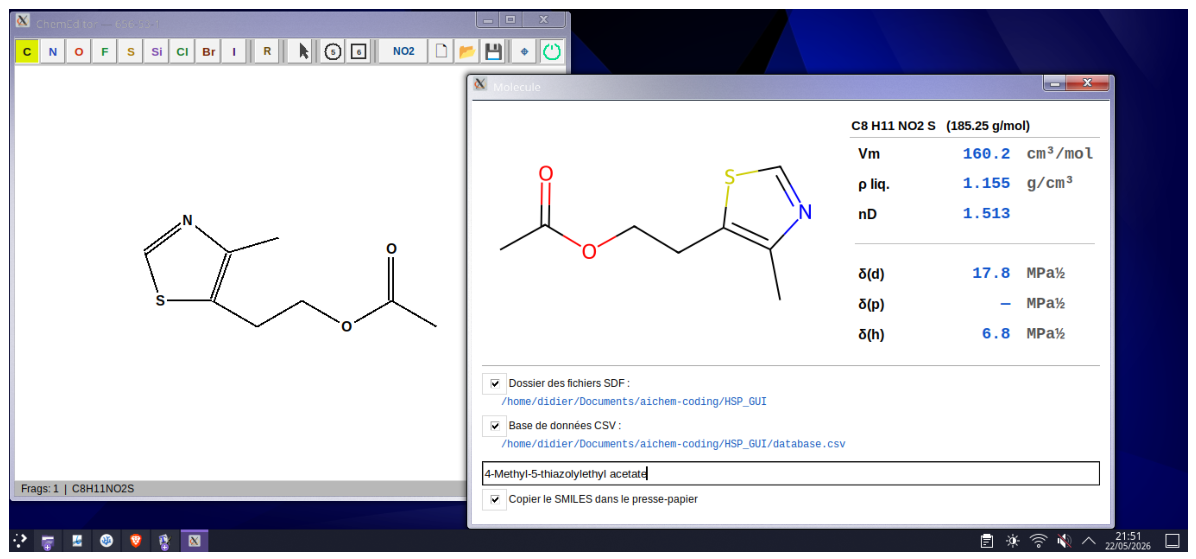Screen dimensions: 1196x559
Task: Toggle "Copier le SMILES dans le presse-papier" checkbox
Action: [x=494, y=500]
